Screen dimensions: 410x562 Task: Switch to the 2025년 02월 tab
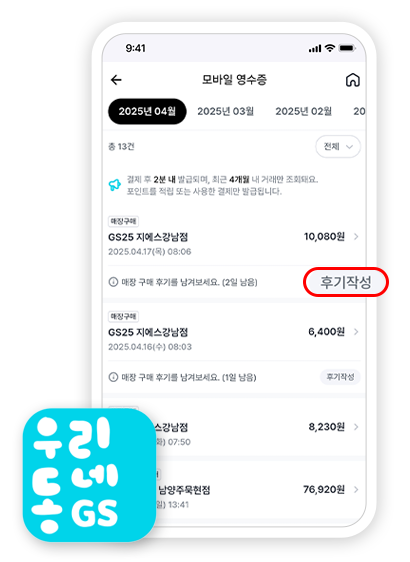pos(304,111)
